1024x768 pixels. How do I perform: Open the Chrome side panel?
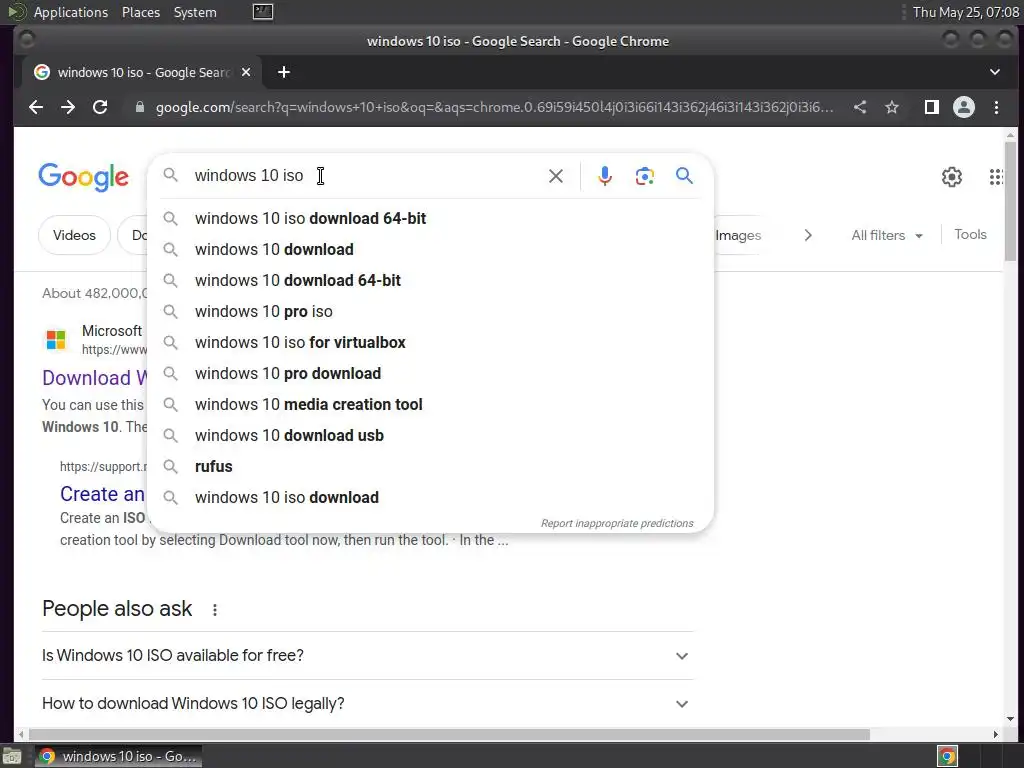point(932,107)
